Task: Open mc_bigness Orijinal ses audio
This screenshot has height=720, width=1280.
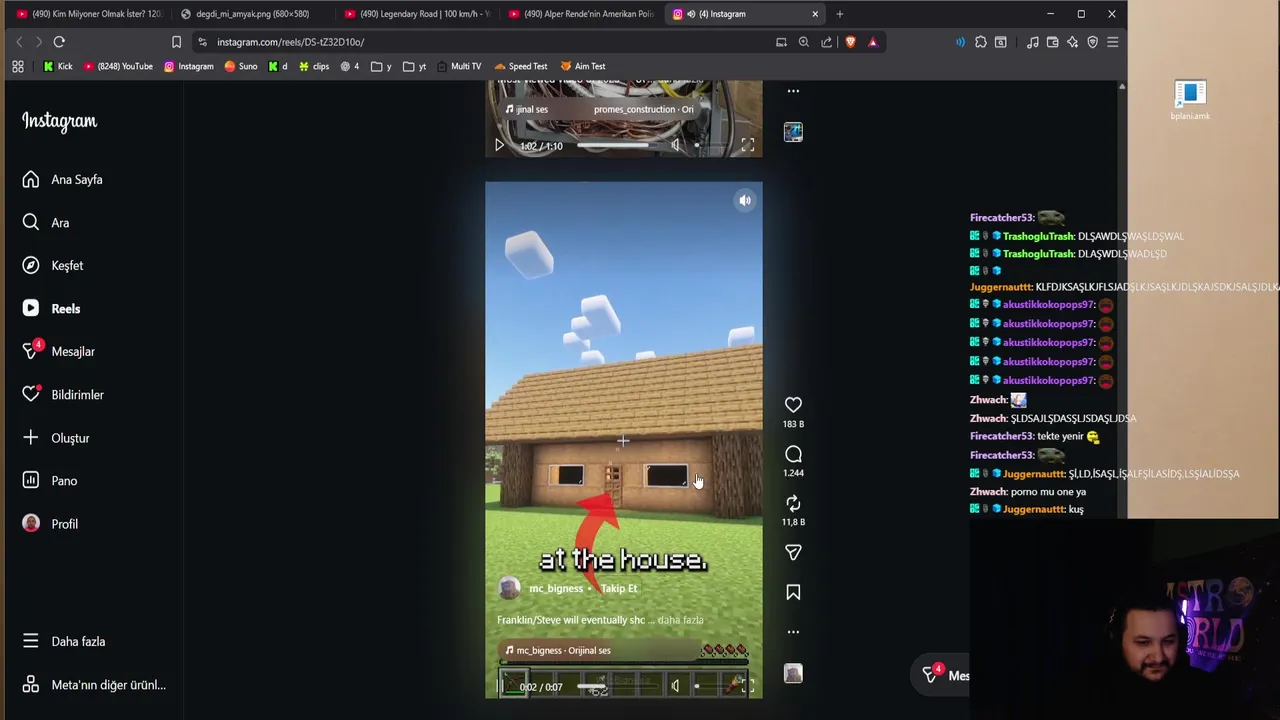Action: (x=562, y=651)
